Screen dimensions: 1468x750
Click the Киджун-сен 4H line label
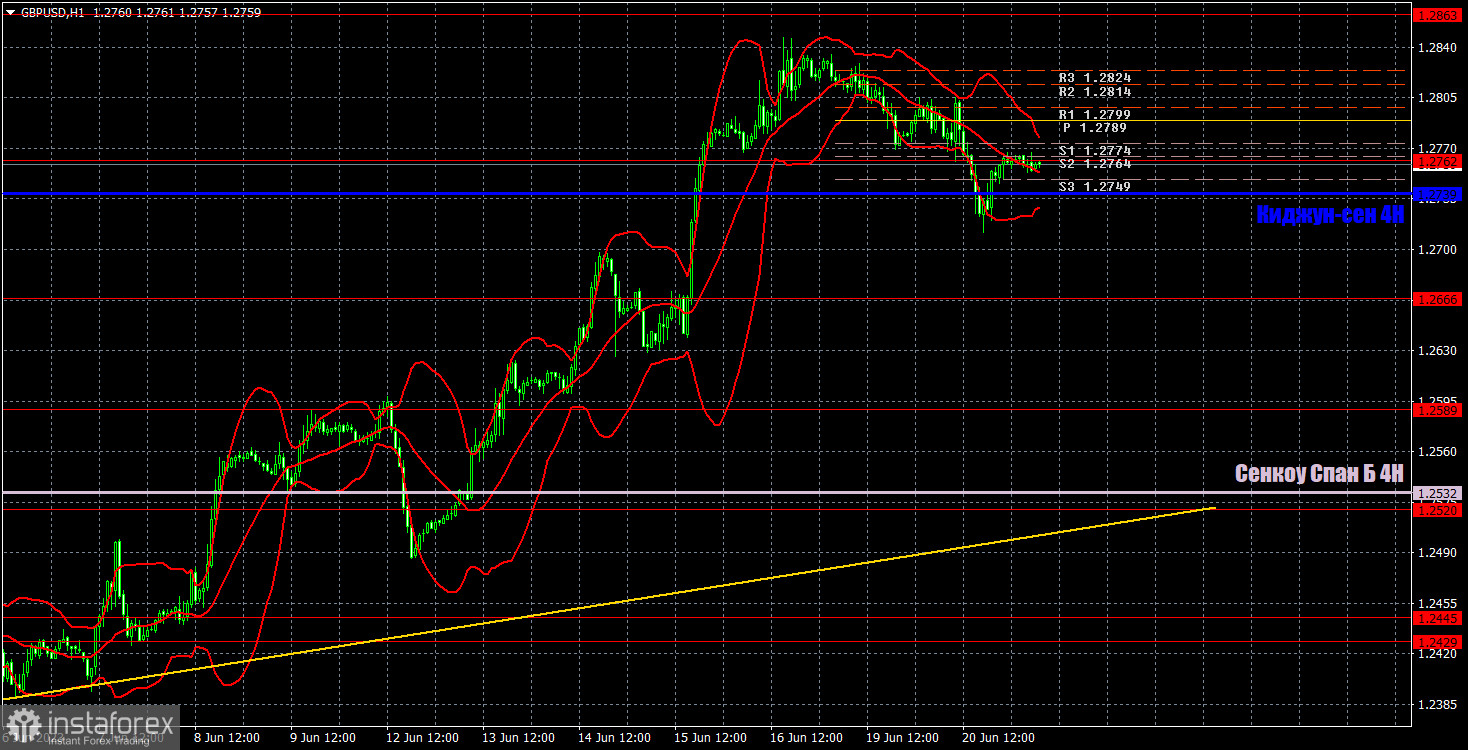[1330, 214]
